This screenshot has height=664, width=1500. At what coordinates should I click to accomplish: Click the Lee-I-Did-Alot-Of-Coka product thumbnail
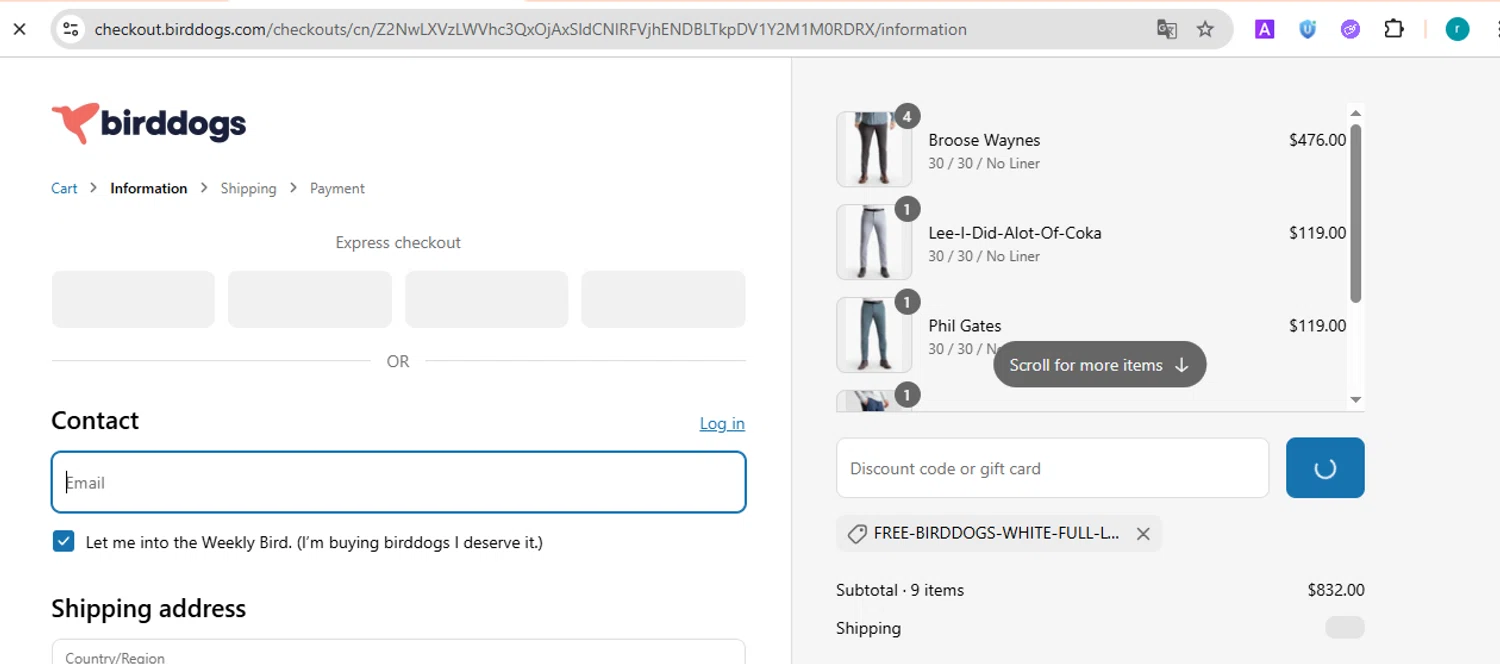click(x=874, y=242)
